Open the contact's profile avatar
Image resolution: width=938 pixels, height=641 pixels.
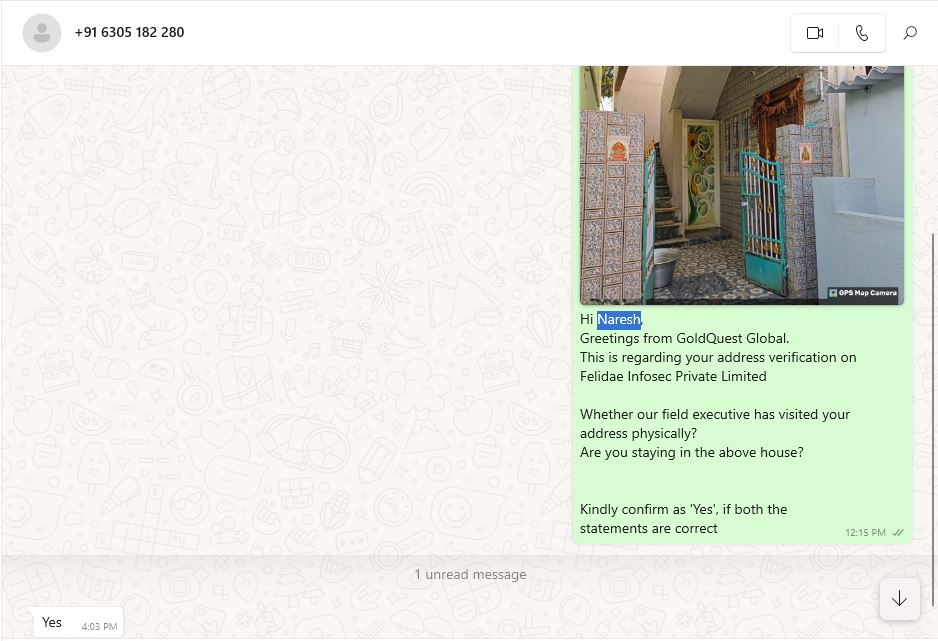pyautogui.click(x=42, y=33)
